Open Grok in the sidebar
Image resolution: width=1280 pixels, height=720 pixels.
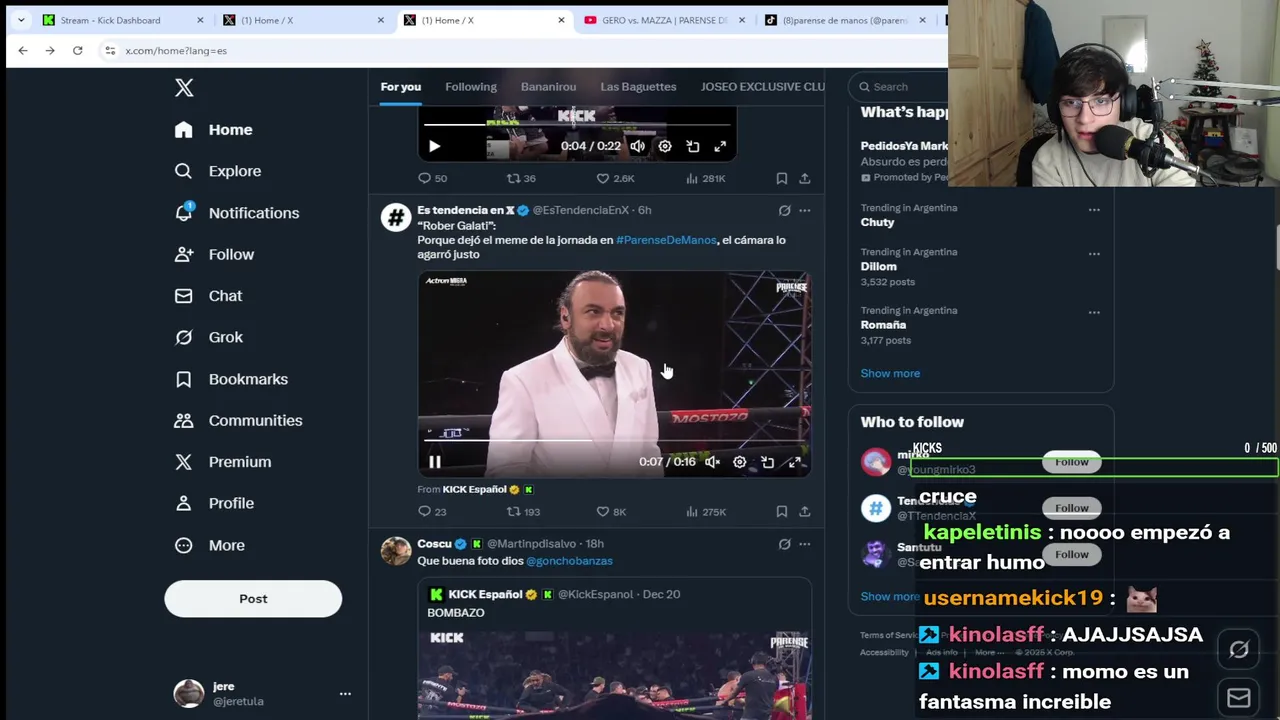click(x=209, y=337)
